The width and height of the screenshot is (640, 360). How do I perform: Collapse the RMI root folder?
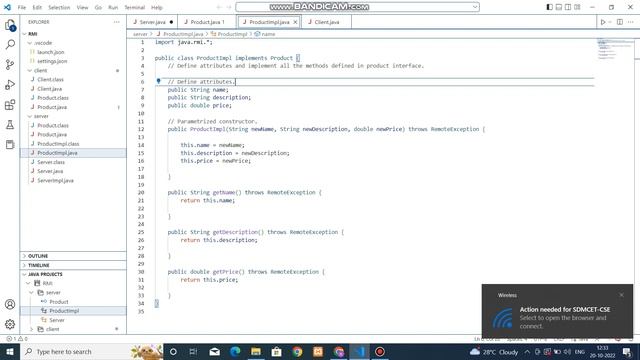tap(25, 34)
